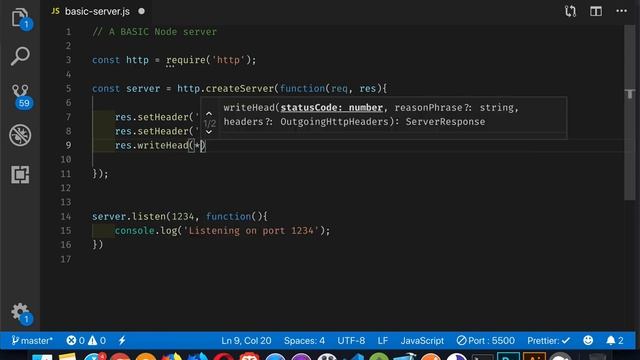Open the Extensions view in activity bar
640x360 pixels.
click(x=20, y=174)
